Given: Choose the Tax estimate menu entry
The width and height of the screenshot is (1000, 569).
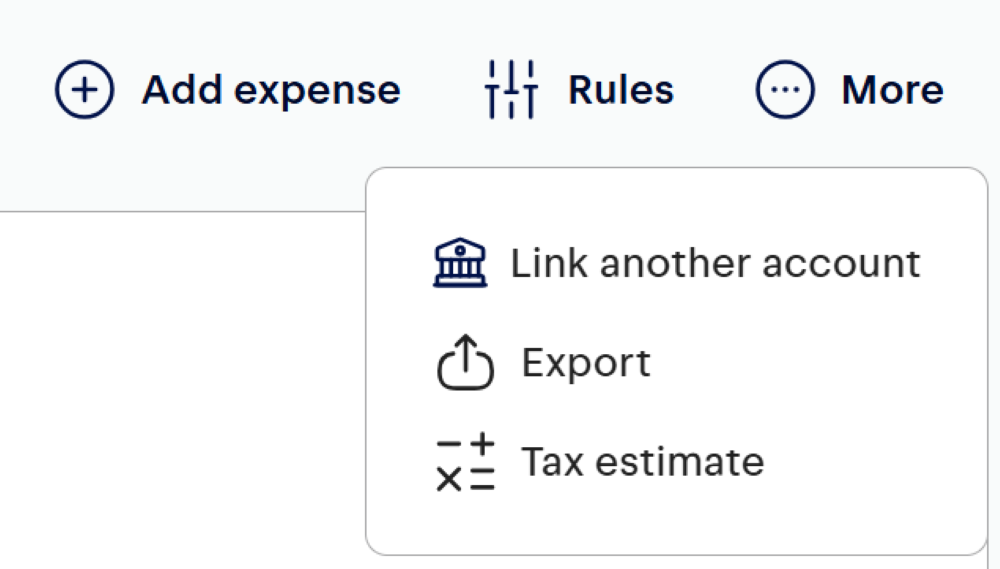Looking at the screenshot, I should [600, 462].
